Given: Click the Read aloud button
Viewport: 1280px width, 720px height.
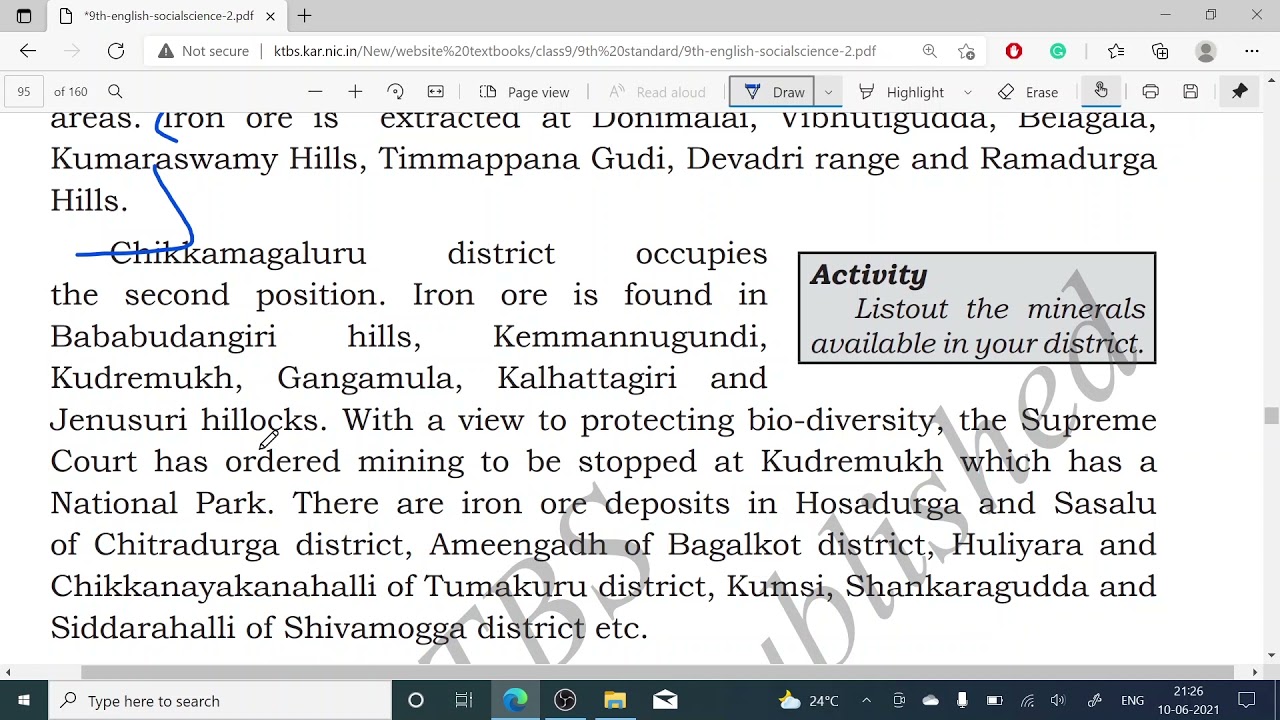Looking at the screenshot, I should click(657, 92).
